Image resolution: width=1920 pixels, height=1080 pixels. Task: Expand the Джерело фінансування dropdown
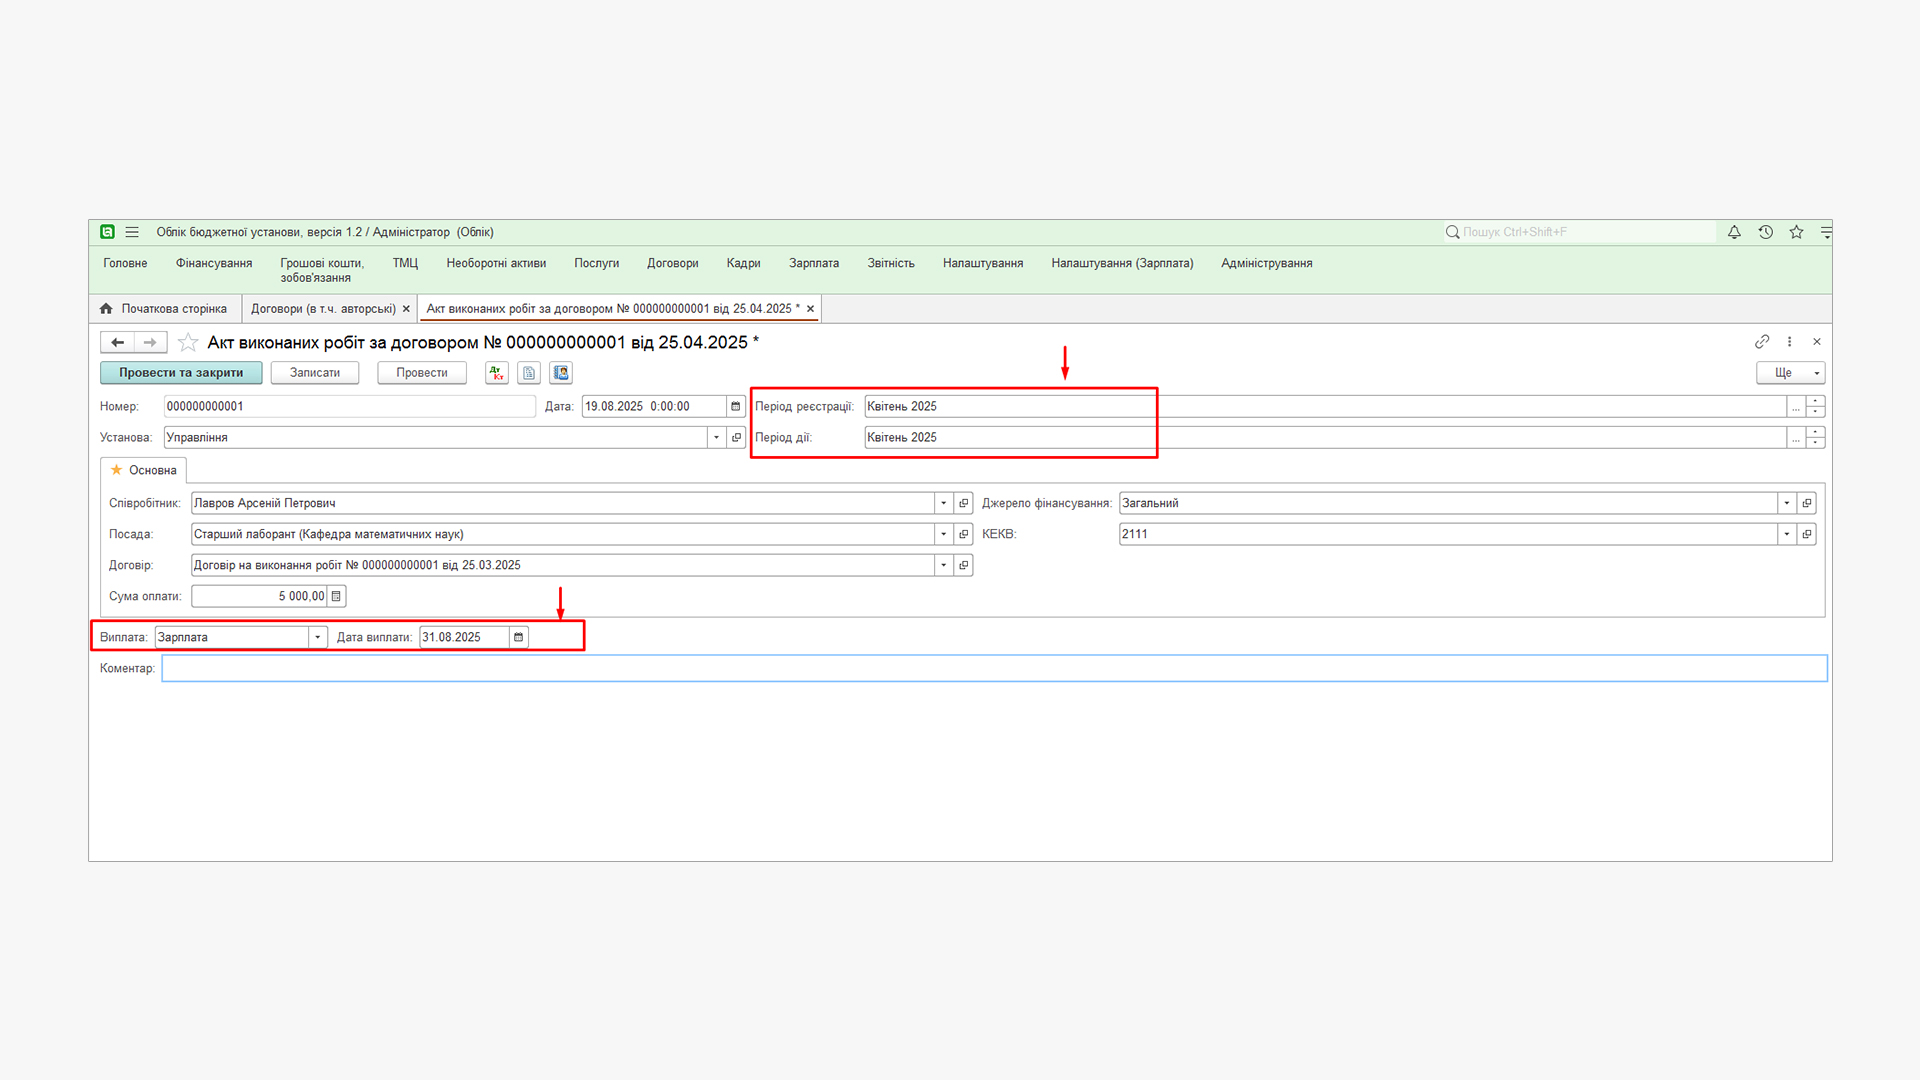click(1787, 504)
